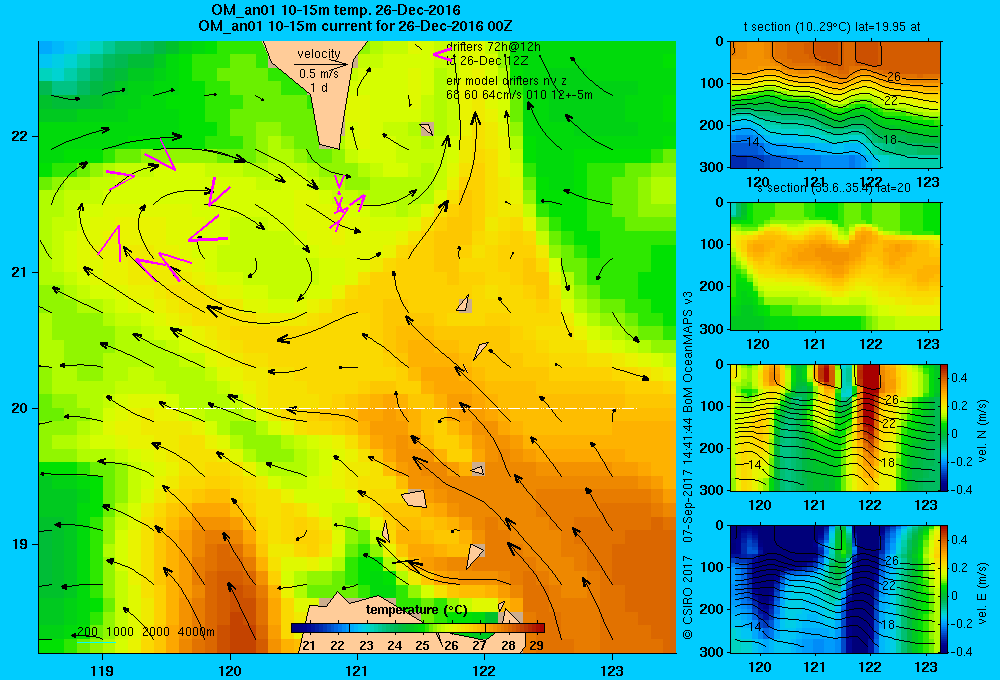
Task: Click the 'drifters 72h@12h' annotation
Action: click(494, 47)
